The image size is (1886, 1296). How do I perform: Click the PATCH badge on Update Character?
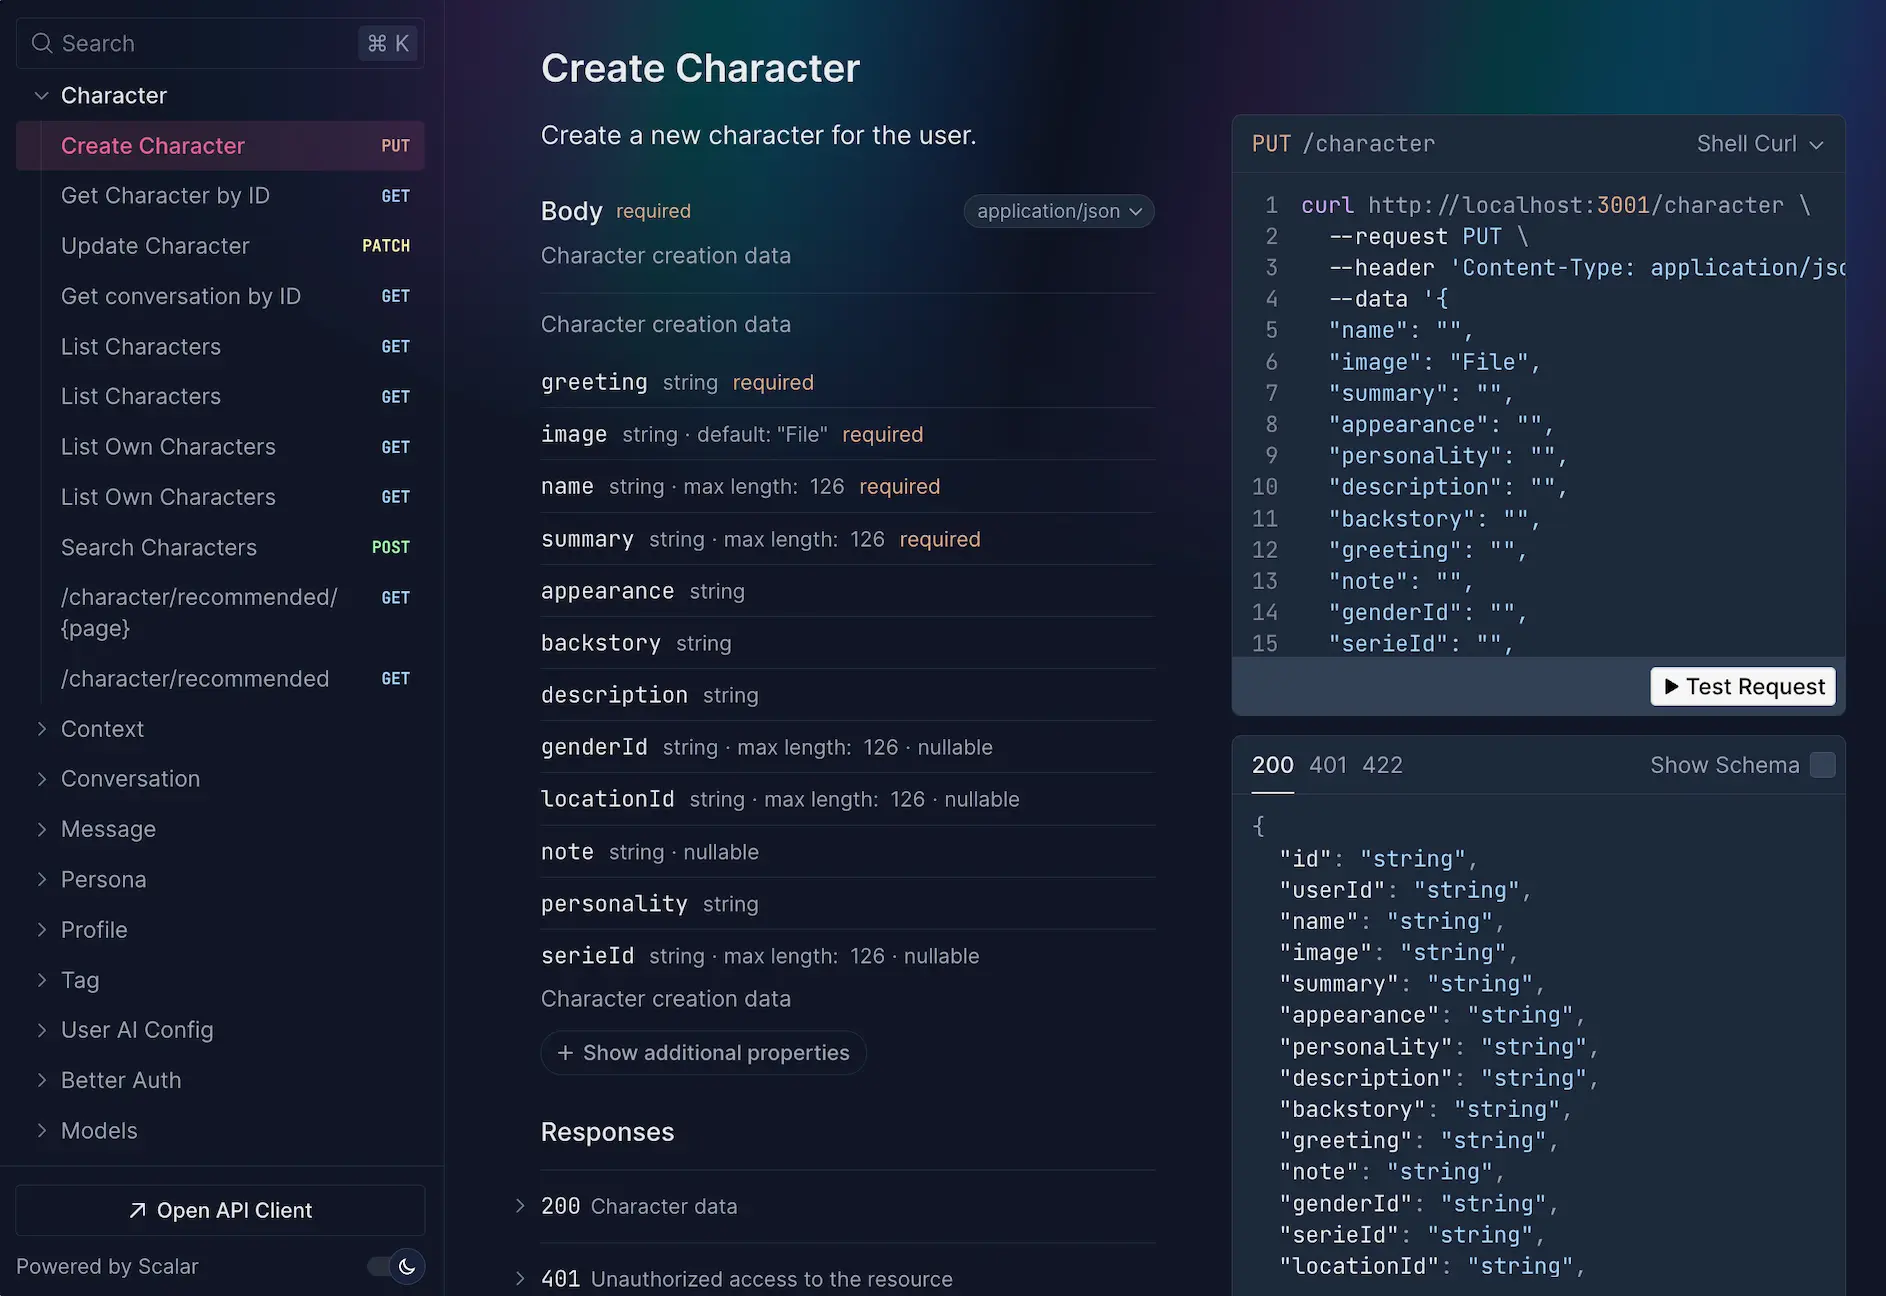[386, 246]
